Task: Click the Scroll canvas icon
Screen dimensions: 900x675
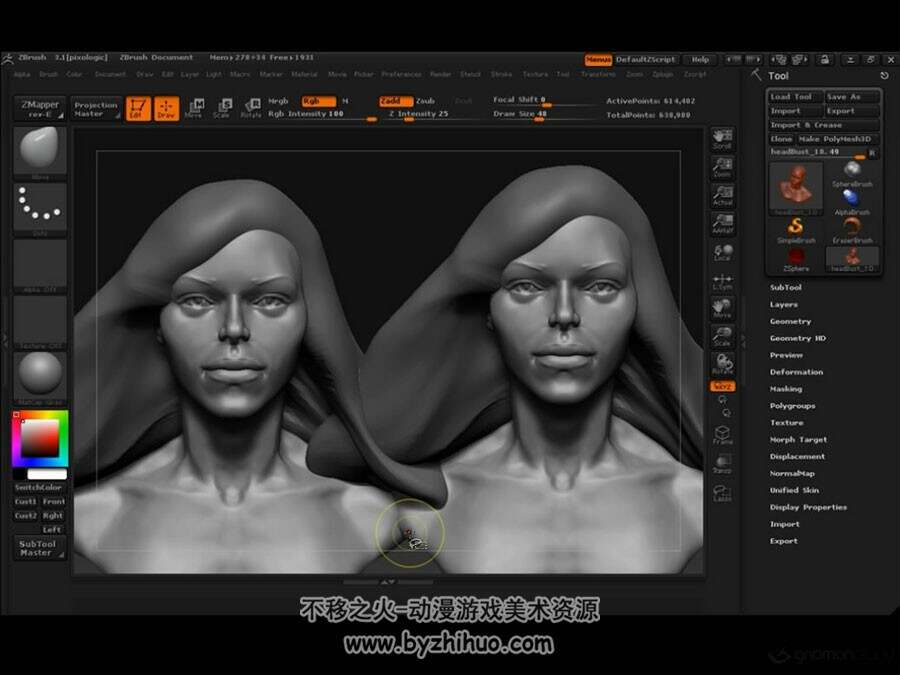Action: (x=722, y=138)
